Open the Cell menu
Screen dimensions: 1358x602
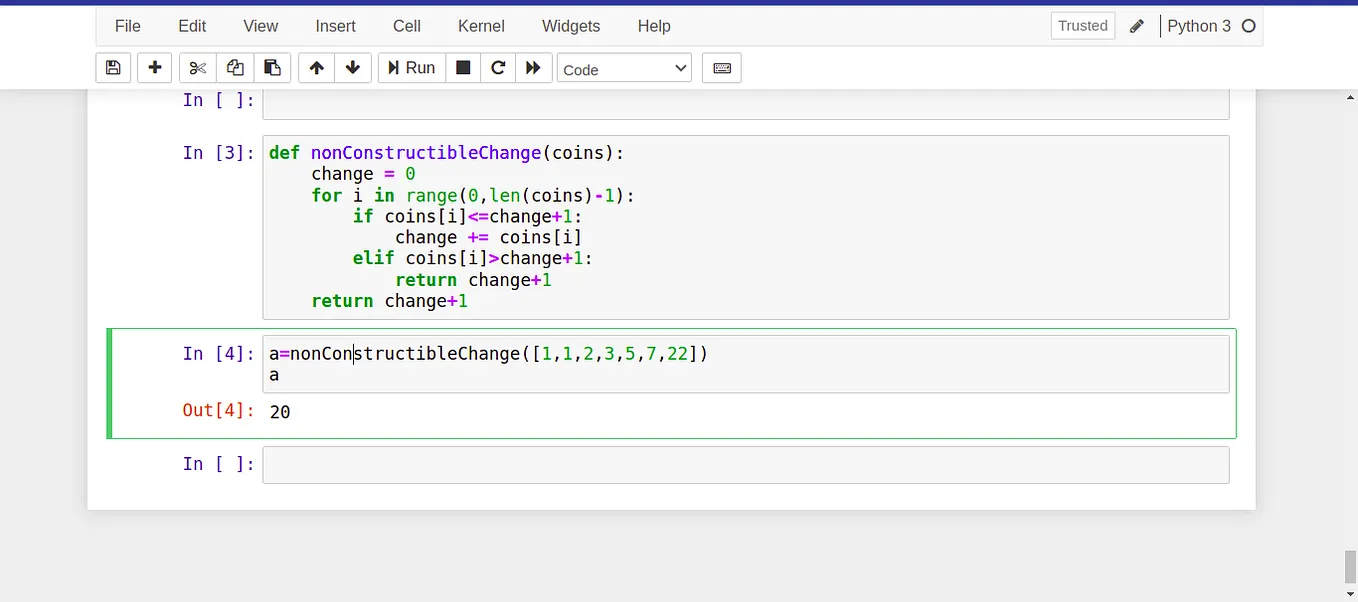pyautogui.click(x=406, y=26)
